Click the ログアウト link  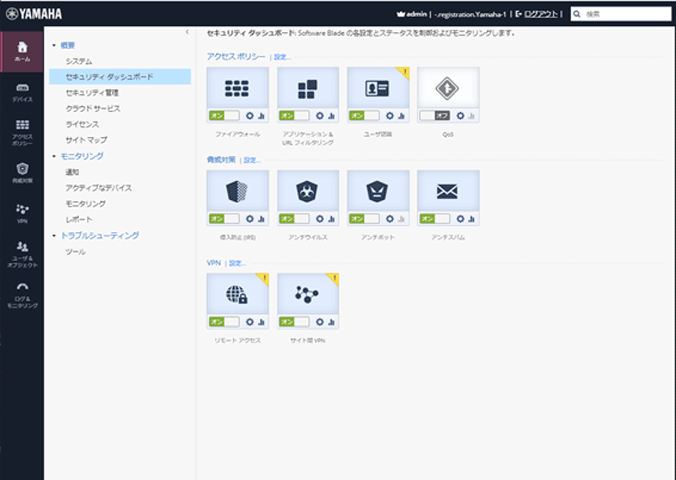tap(540, 14)
